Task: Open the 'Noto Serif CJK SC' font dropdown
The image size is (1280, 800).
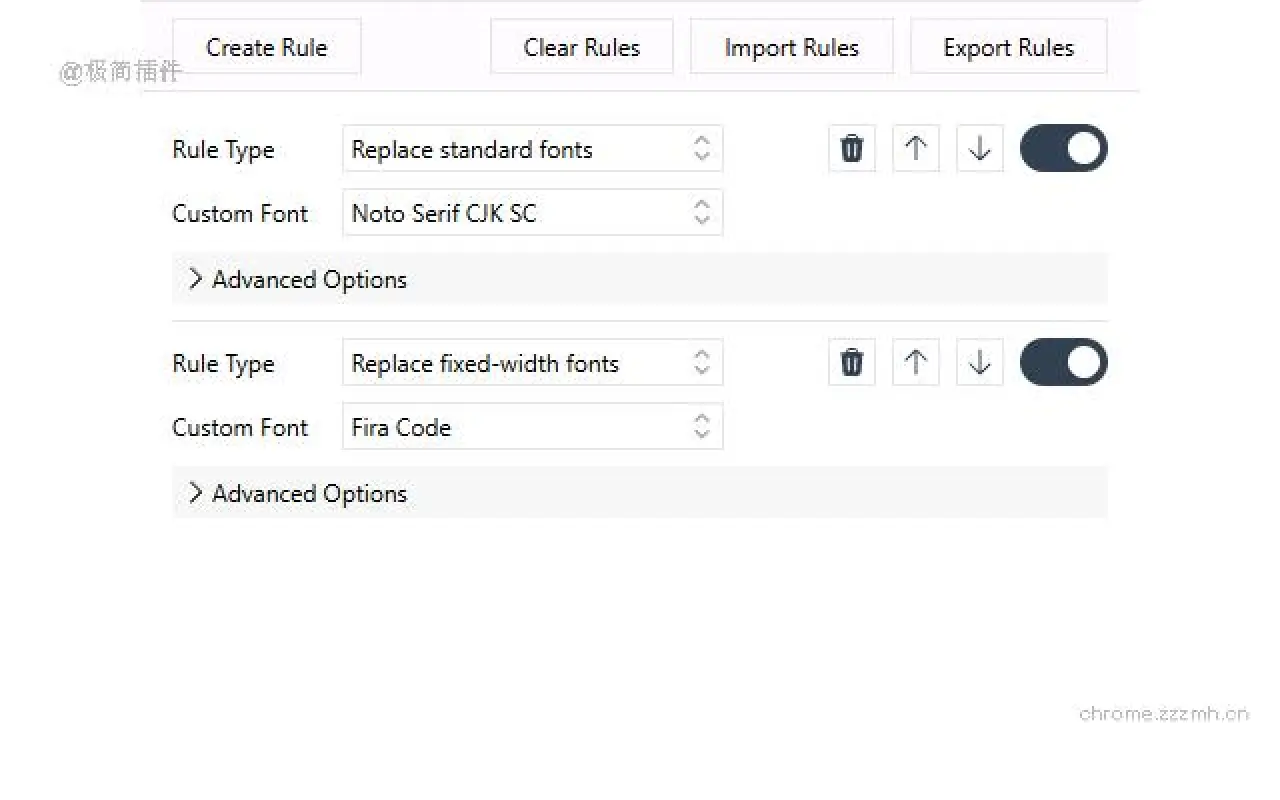Action: coord(532,213)
